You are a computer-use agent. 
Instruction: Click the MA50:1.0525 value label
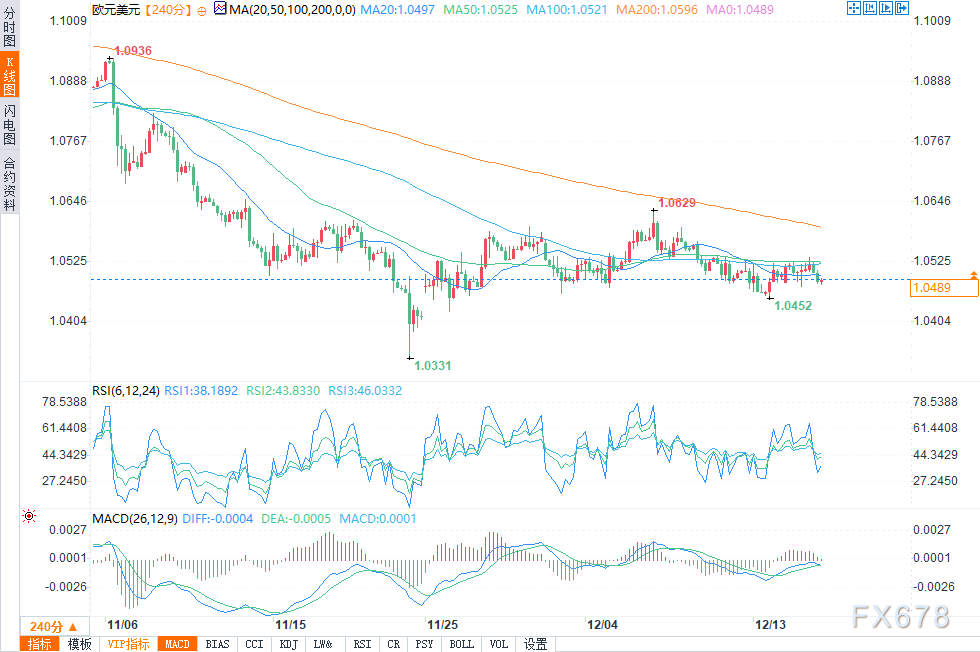point(481,10)
